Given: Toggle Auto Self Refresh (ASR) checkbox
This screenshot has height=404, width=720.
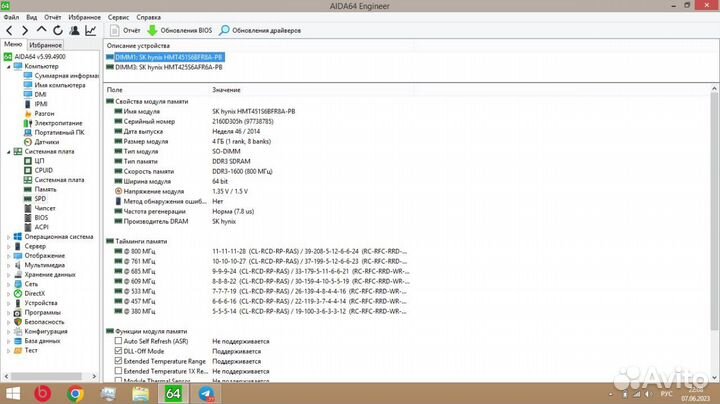Looking at the screenshot, I should coord(118,341).
